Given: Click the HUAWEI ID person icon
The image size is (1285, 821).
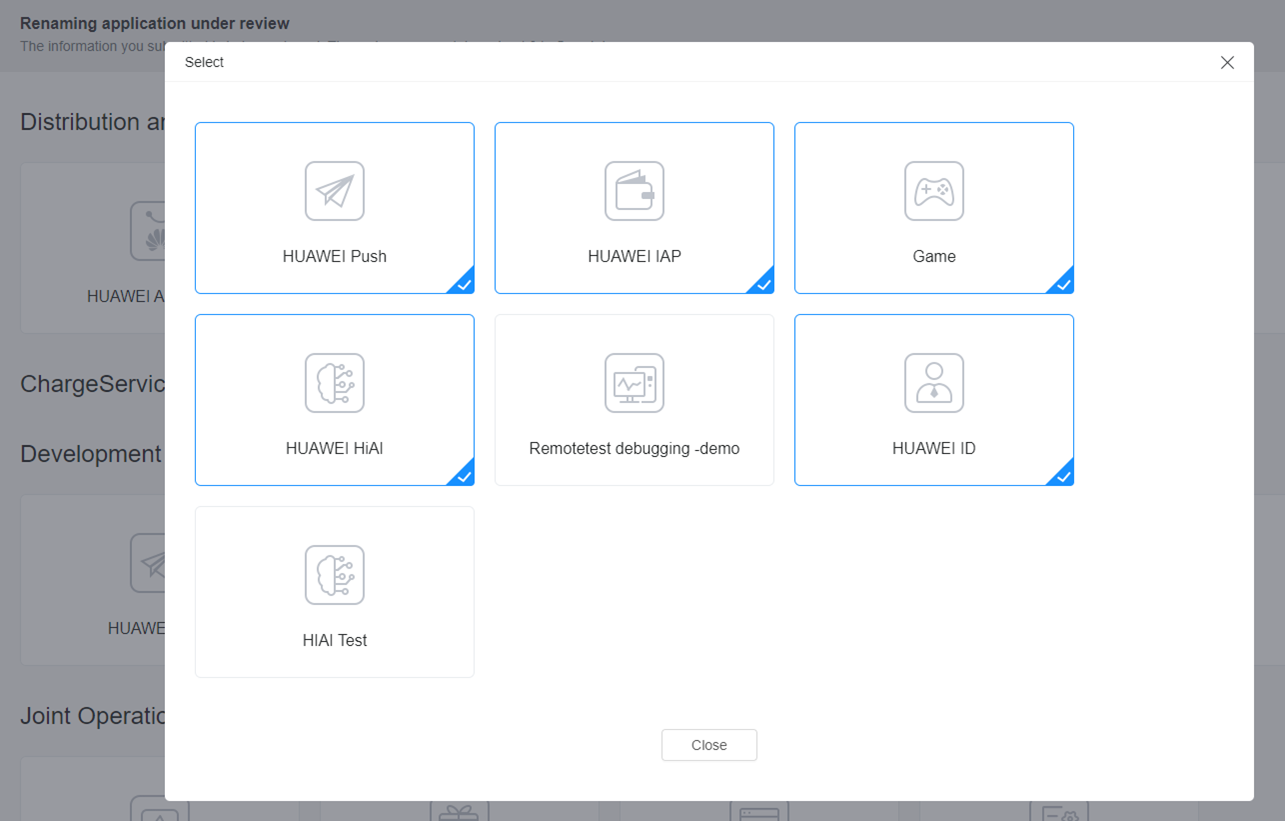Looking at the screenshot, I should 934,383.
